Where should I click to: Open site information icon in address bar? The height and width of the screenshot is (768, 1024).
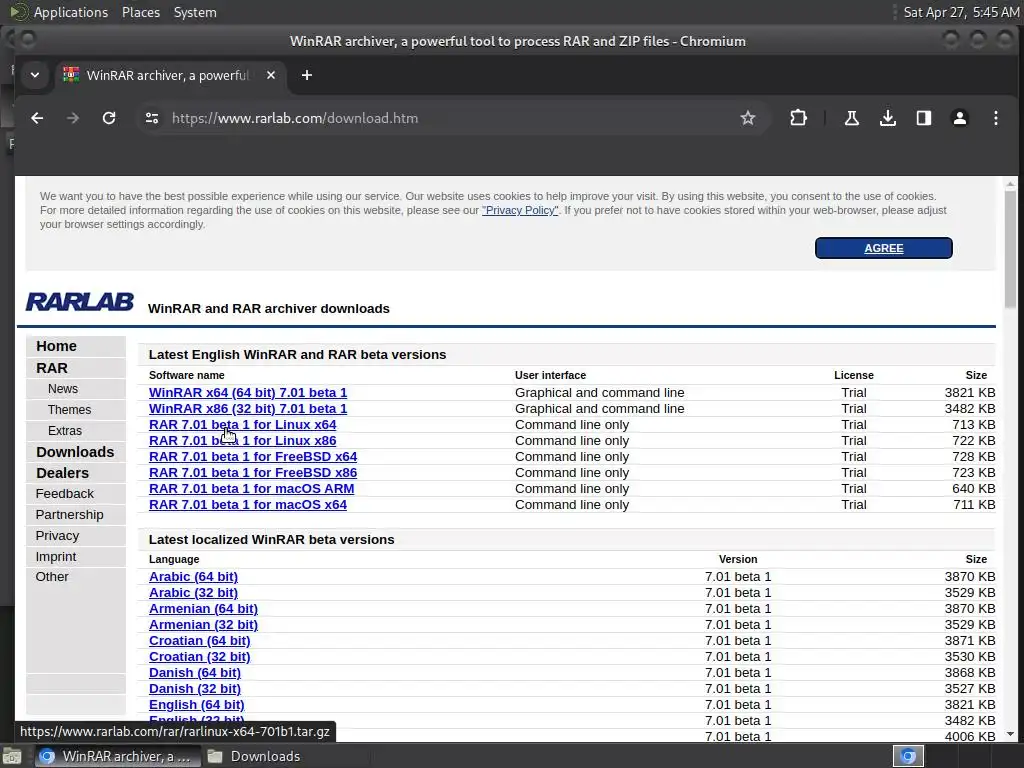click(152, 118)
